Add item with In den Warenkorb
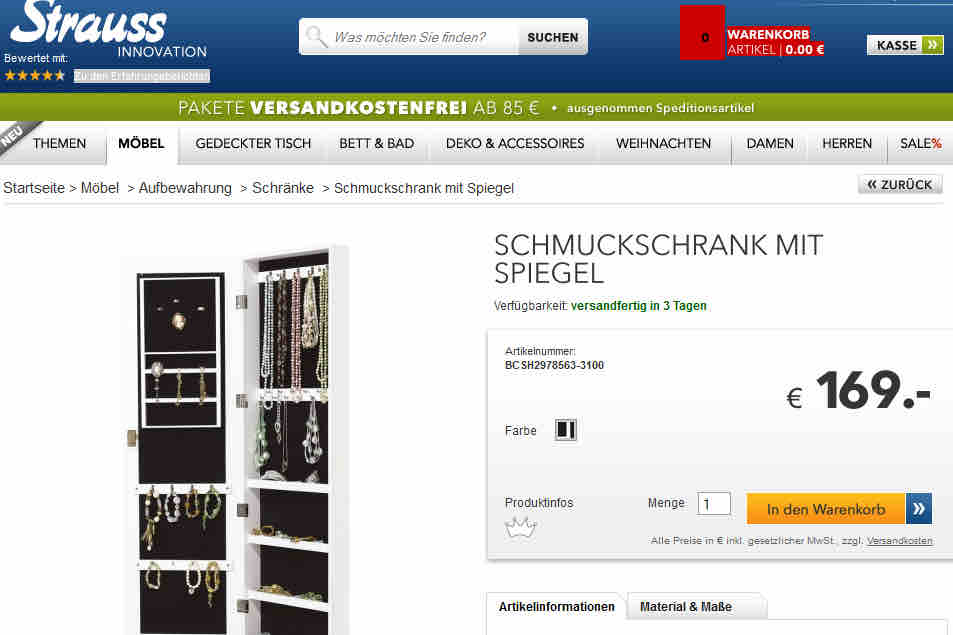The image size is (953, 635). coord(826,509)
